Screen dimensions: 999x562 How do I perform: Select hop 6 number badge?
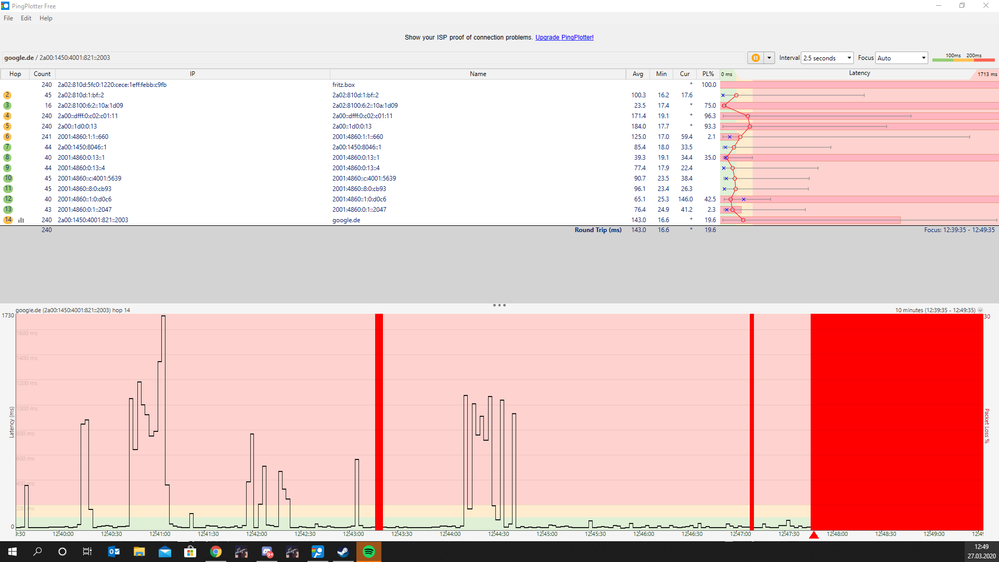pyautogui.click(x=8, y=137)
